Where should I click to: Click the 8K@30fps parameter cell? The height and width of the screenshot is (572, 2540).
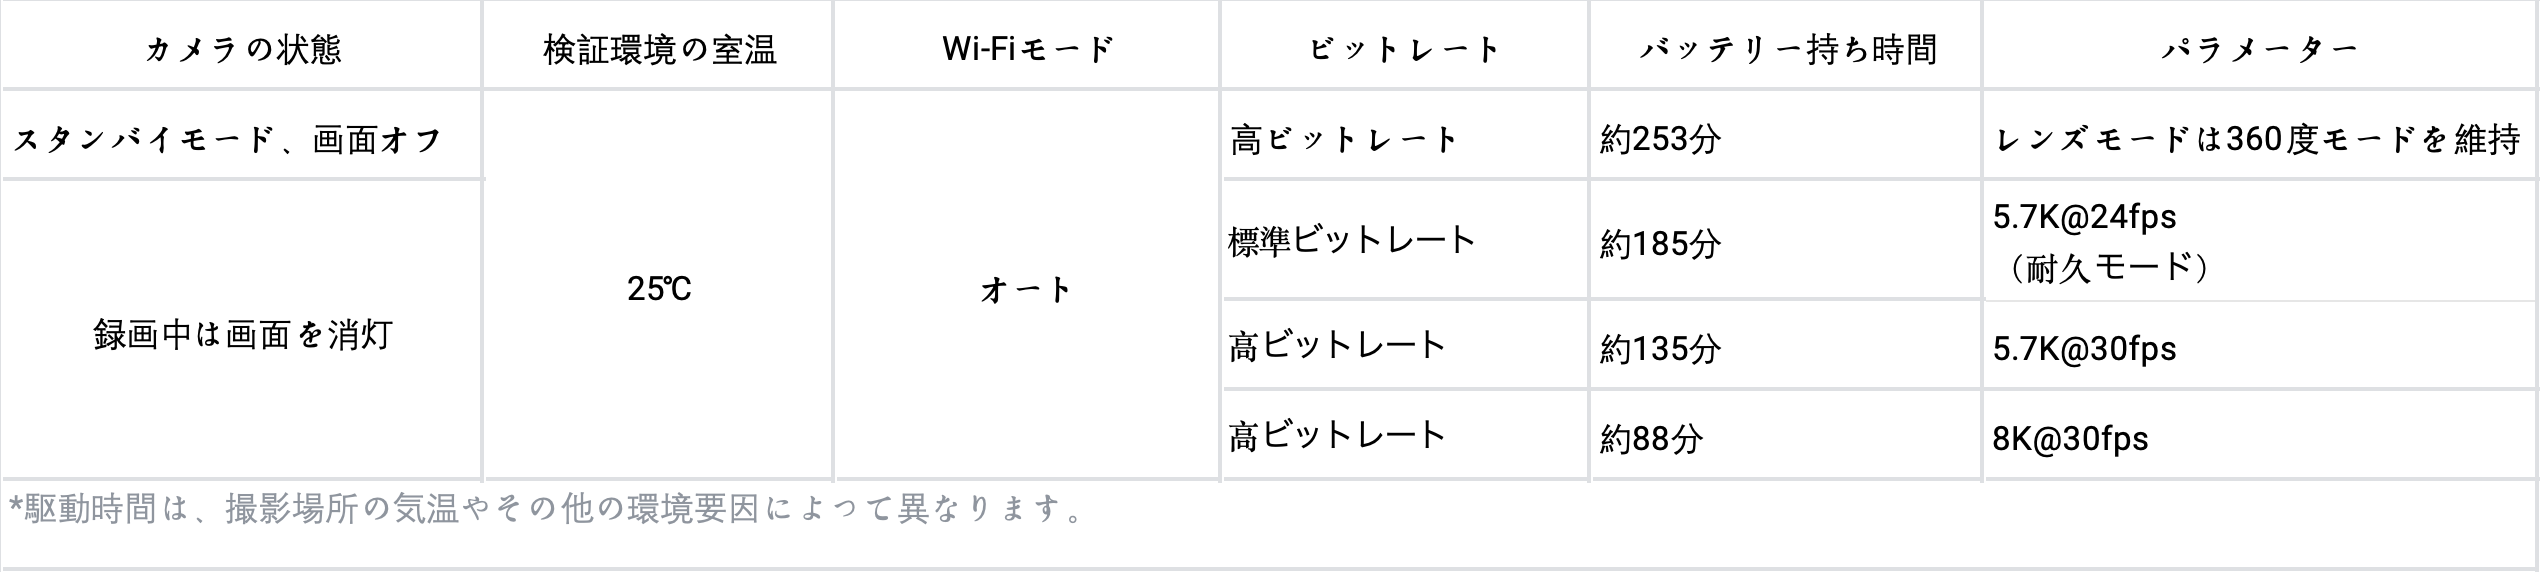tap(2070, 438)
